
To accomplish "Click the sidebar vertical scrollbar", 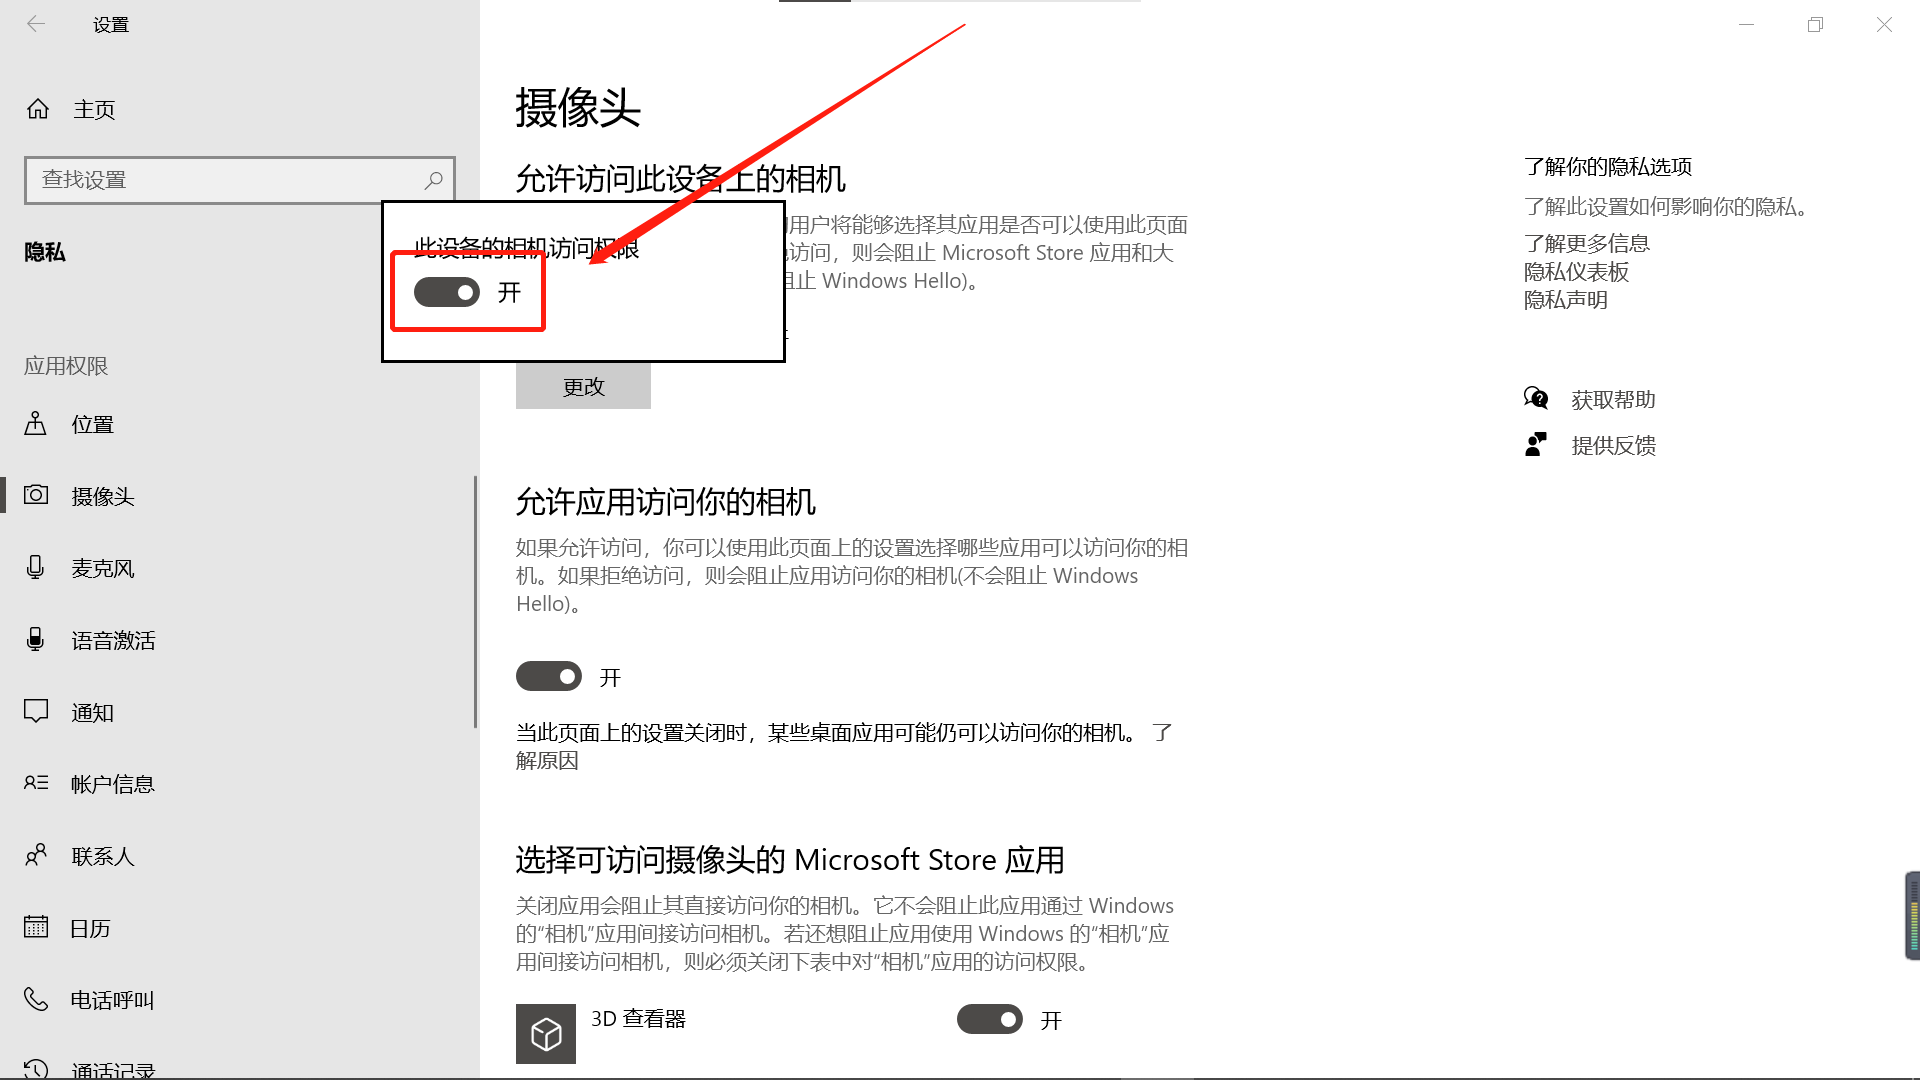I will point(475,600).
